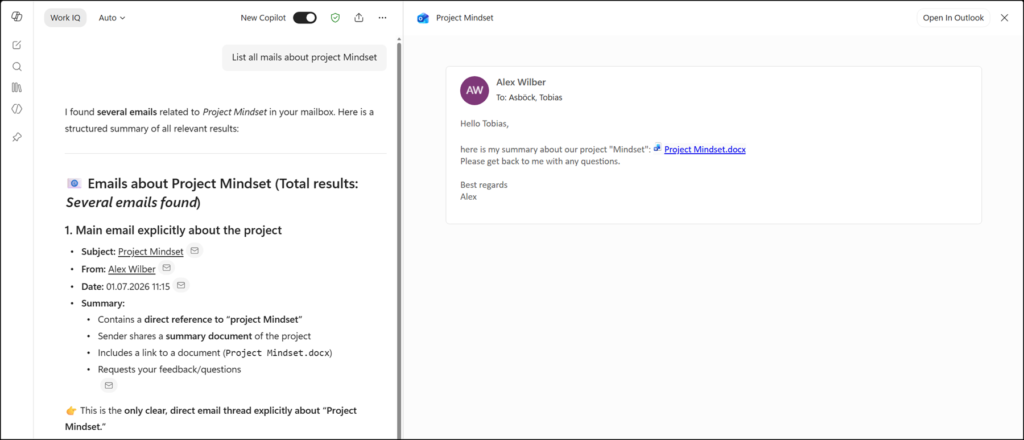Expand the Auto mode dropdown
Screen dimensions: 1024x440
pyautogui.click(x=112, y=18)
